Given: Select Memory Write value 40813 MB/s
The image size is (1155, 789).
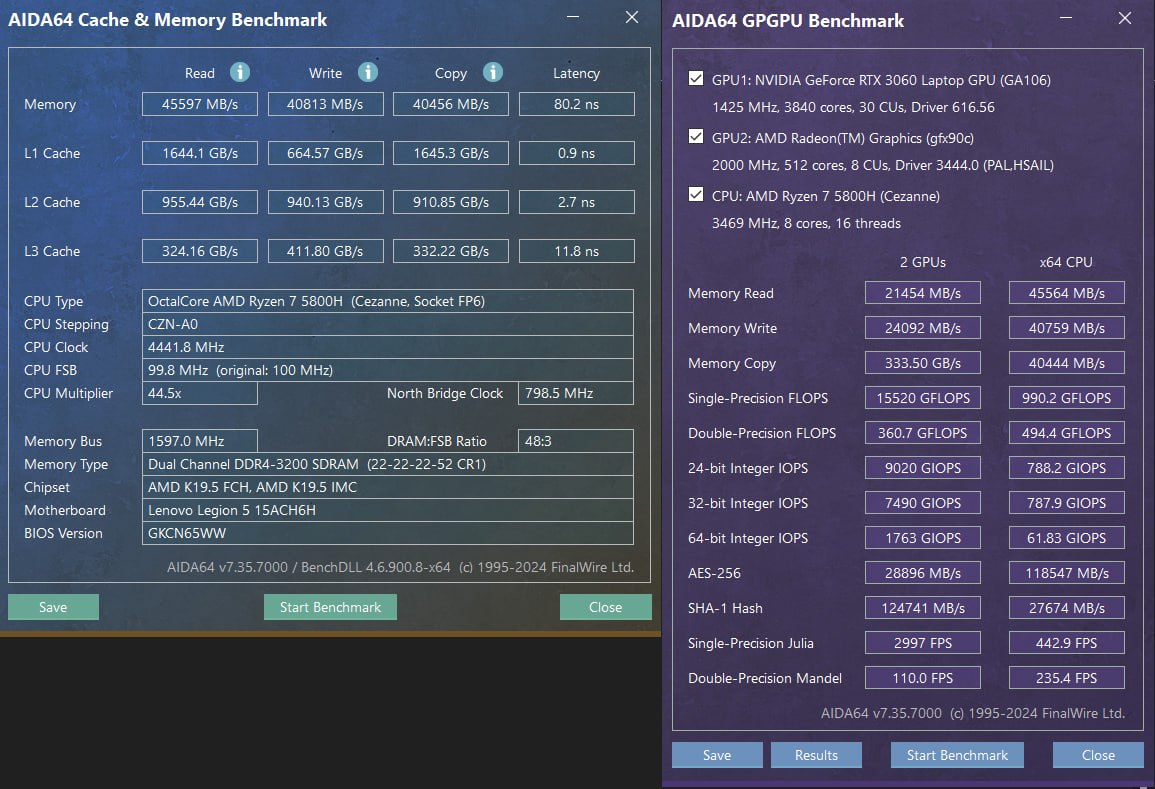Looking at the screenshot, I should coord(325,104).
